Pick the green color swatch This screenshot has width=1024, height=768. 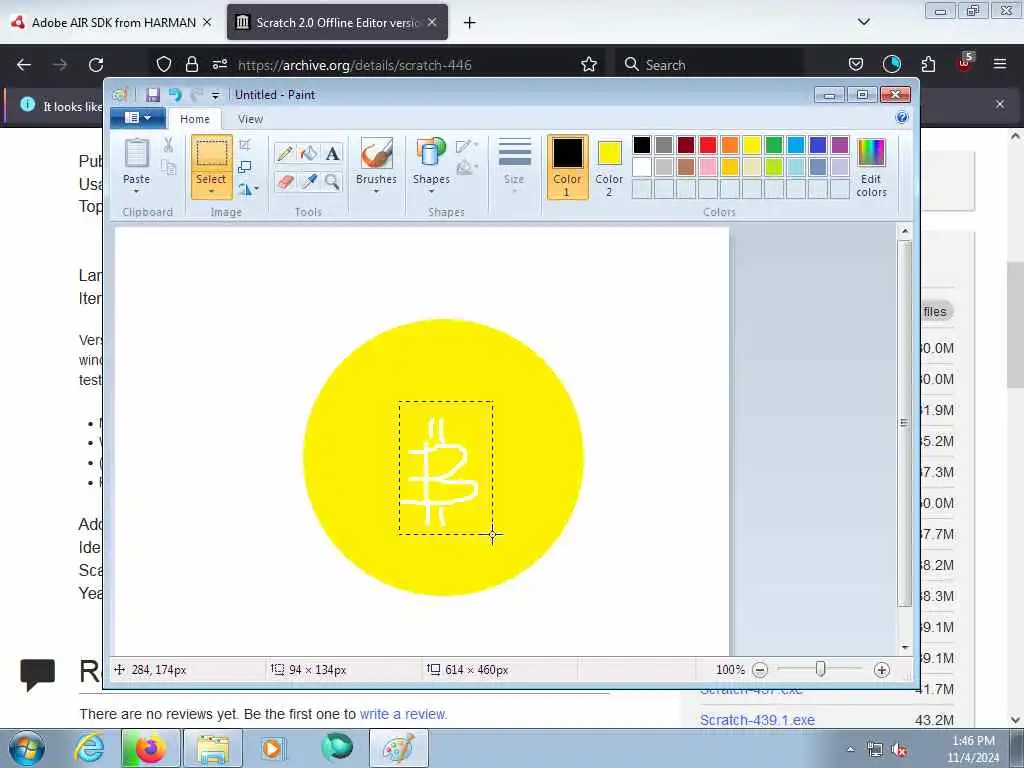click(774, 145)
